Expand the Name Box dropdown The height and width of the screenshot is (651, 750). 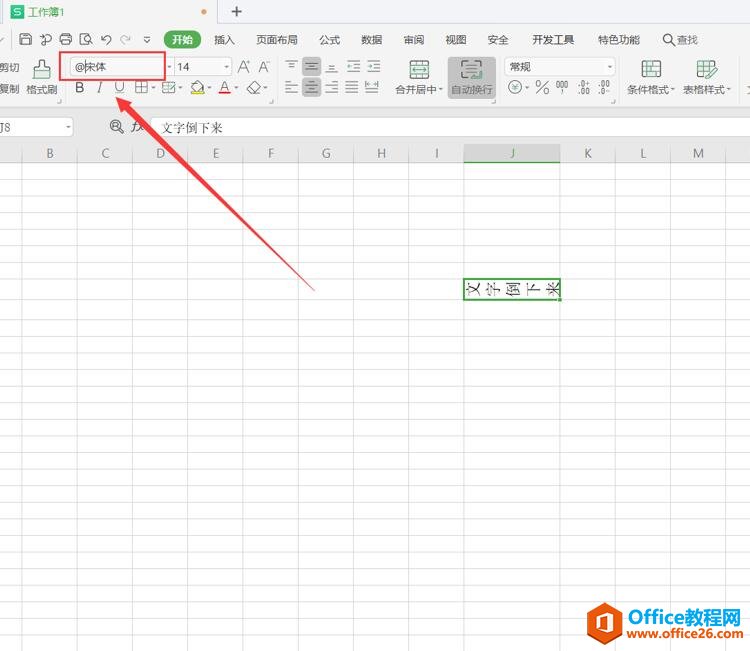pos(68,127)
